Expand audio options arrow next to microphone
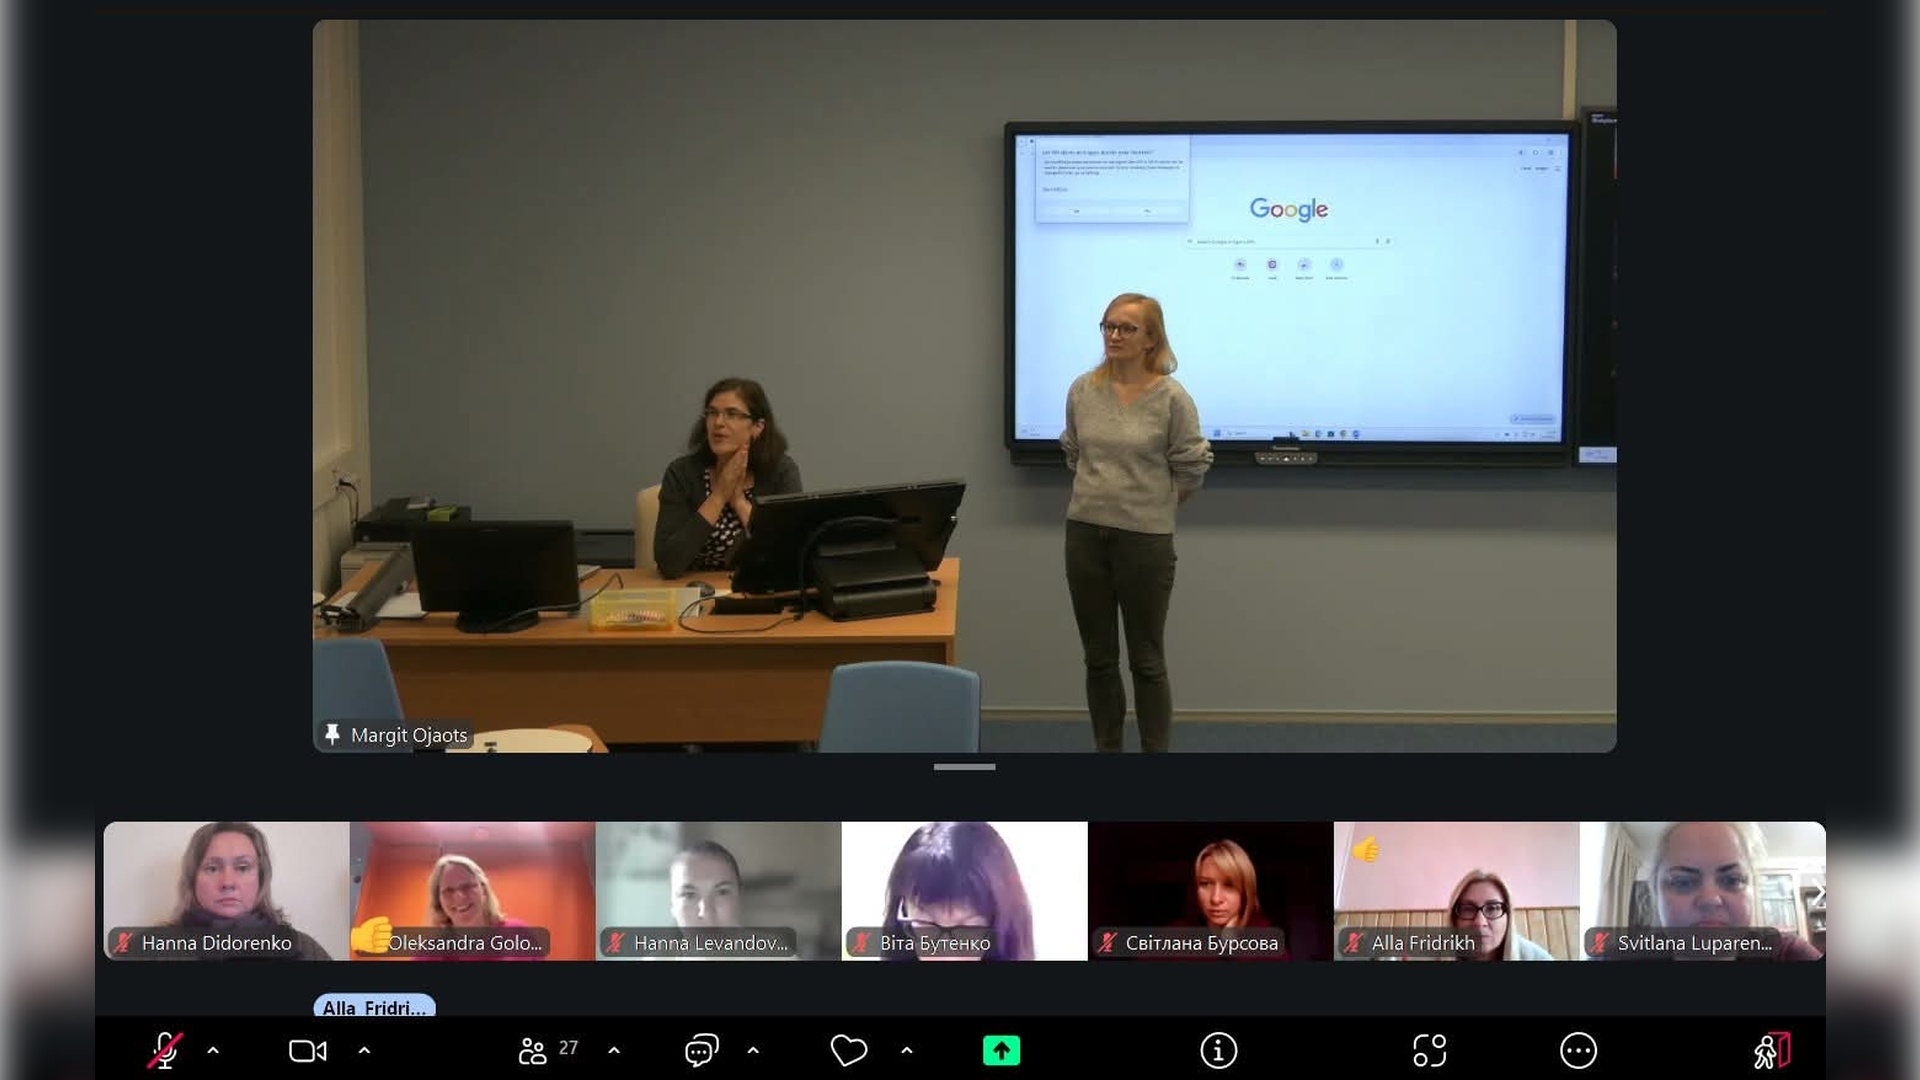 point(213,1051)
